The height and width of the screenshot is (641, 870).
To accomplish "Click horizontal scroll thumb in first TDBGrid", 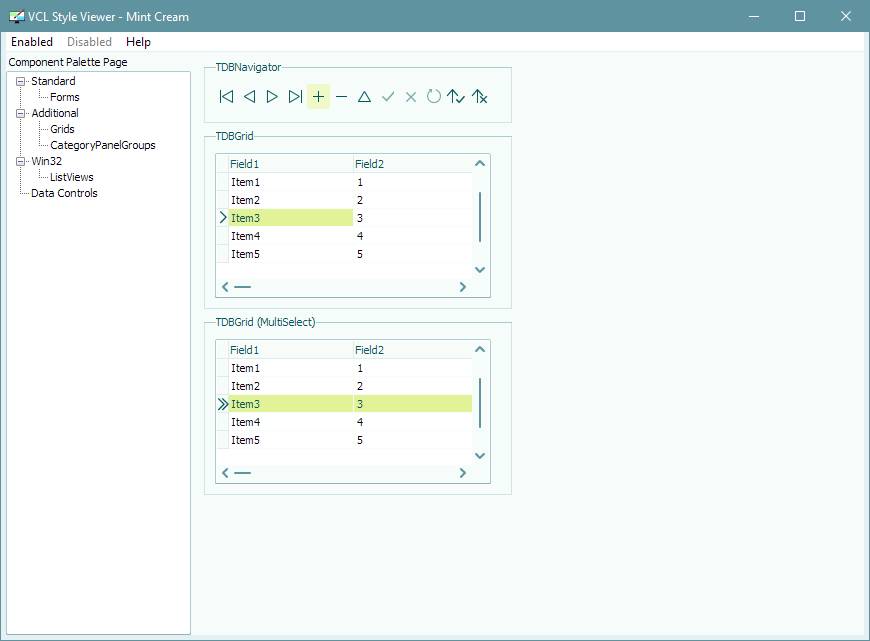I will tap(242, 287).
